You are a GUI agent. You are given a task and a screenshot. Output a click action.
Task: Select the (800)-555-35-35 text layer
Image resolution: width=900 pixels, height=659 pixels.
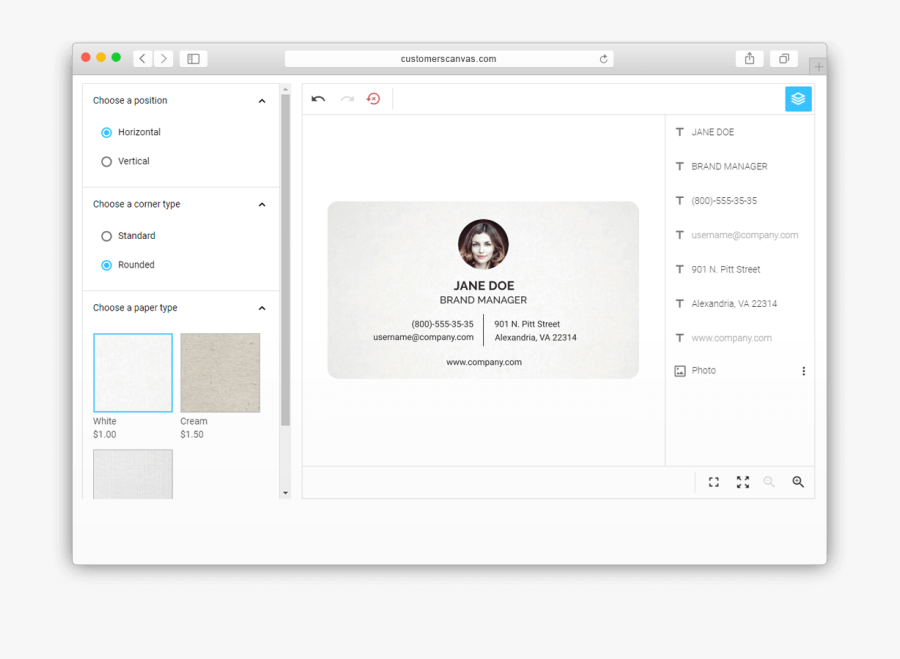[724, 201]
